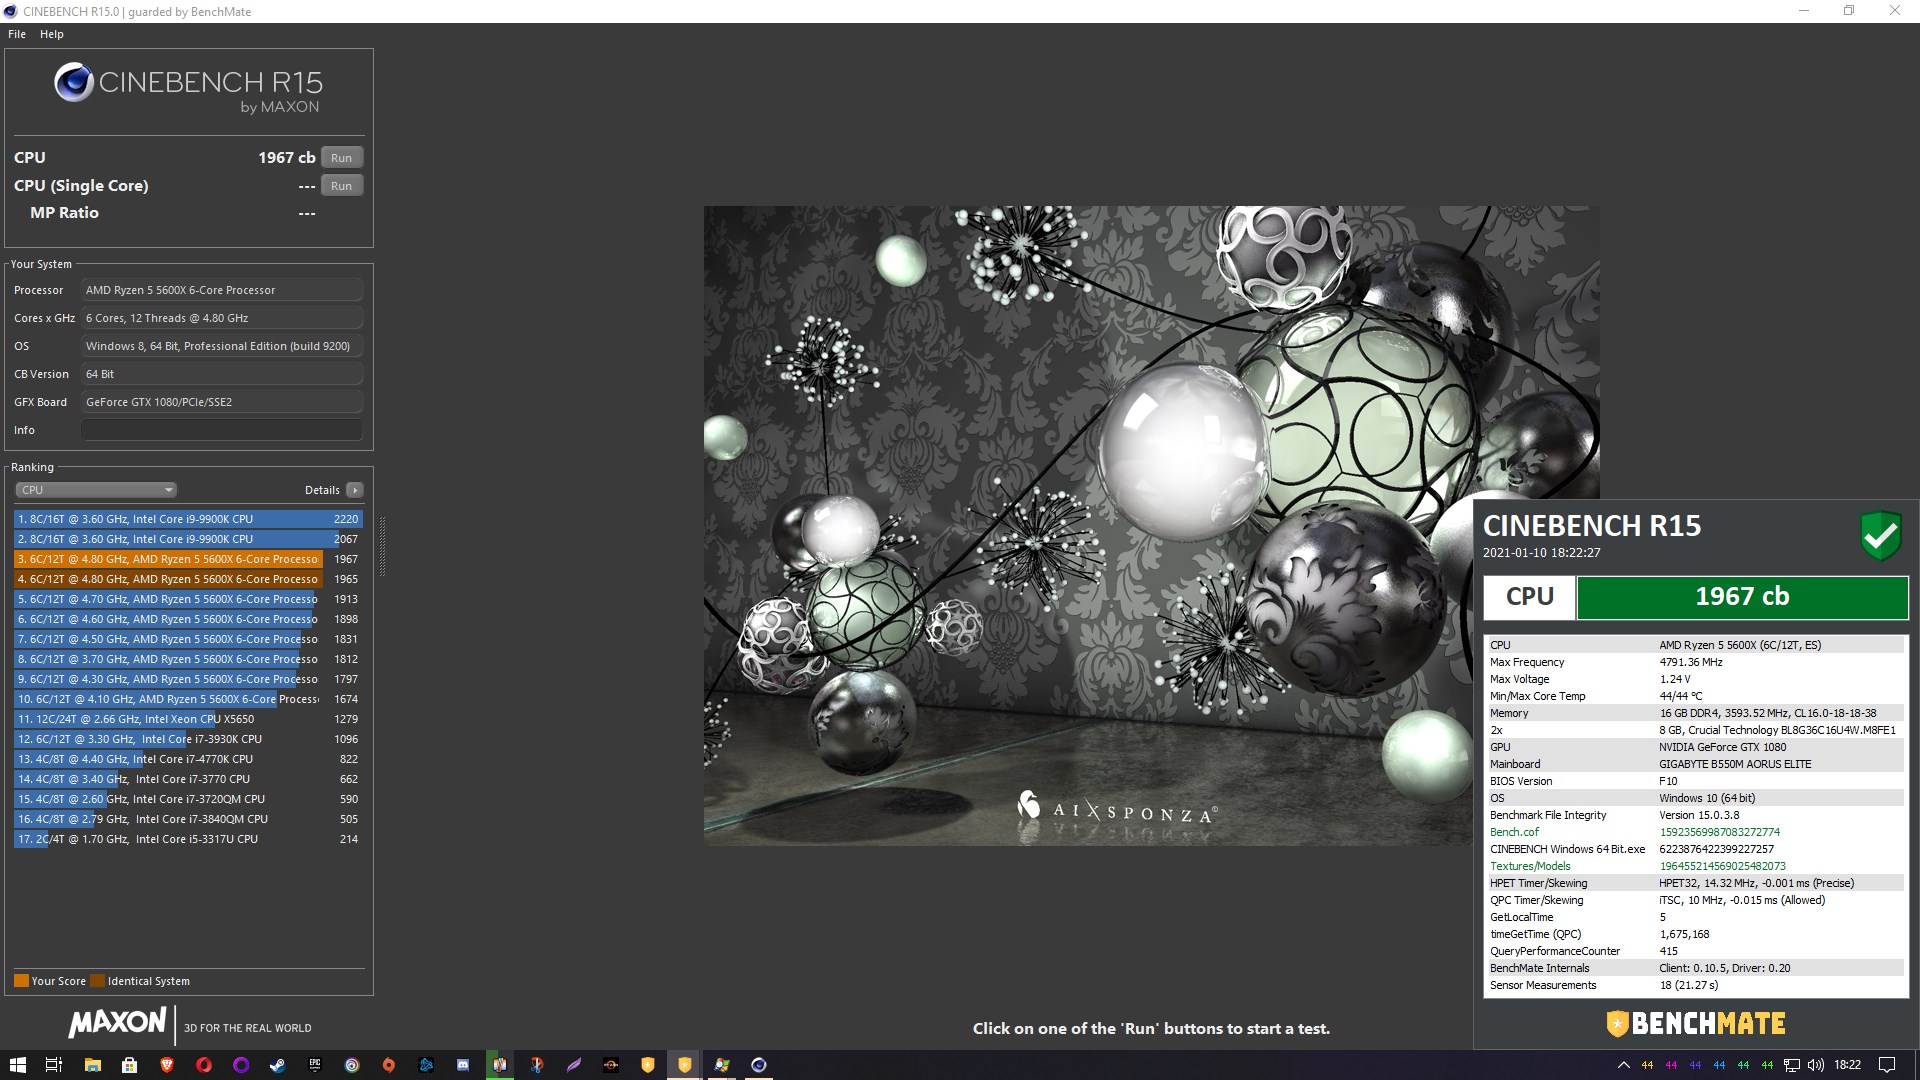Expand ranking Details arrow button

(x=355, y=490)
